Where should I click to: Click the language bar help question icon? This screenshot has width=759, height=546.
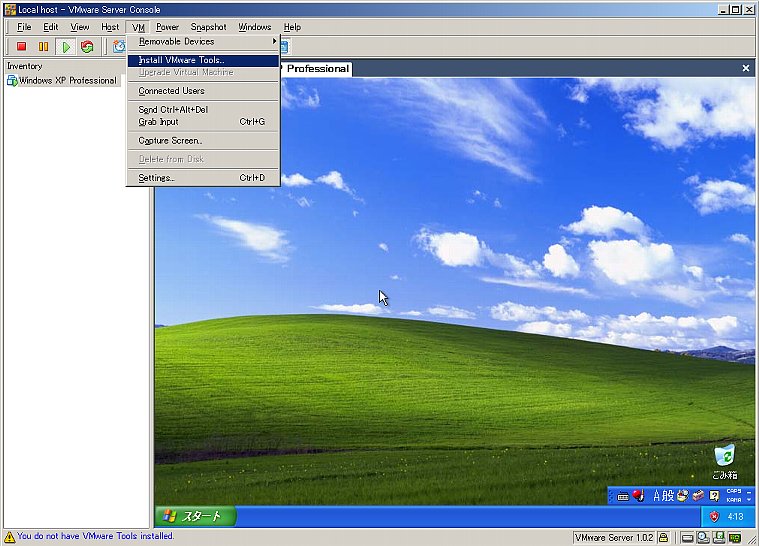point(714,496)
